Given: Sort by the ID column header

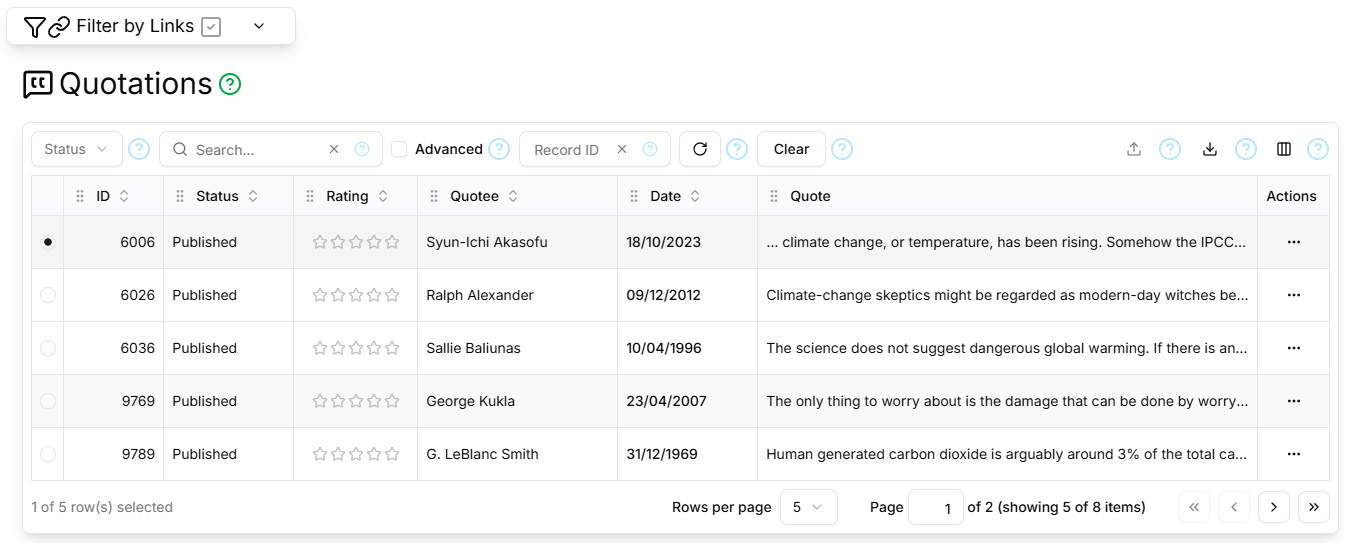Looking at the screenshot, I should (x=112, y=196).
